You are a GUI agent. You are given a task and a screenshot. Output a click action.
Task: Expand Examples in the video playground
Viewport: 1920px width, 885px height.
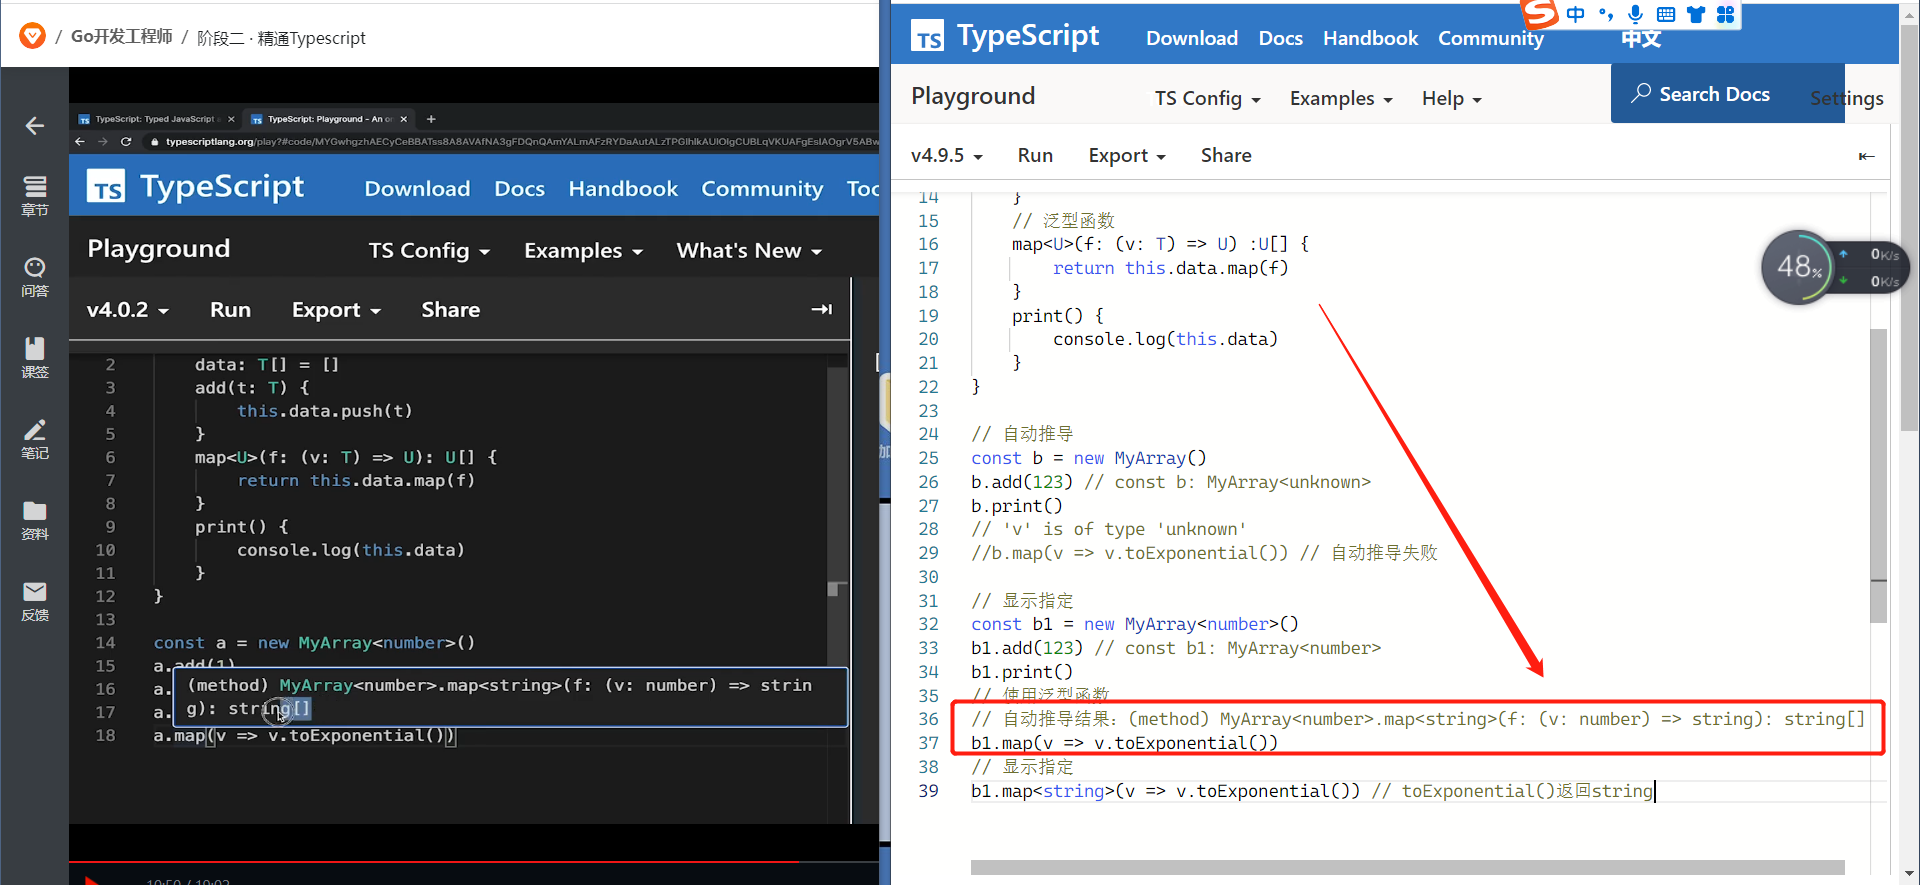coord(583,251)
